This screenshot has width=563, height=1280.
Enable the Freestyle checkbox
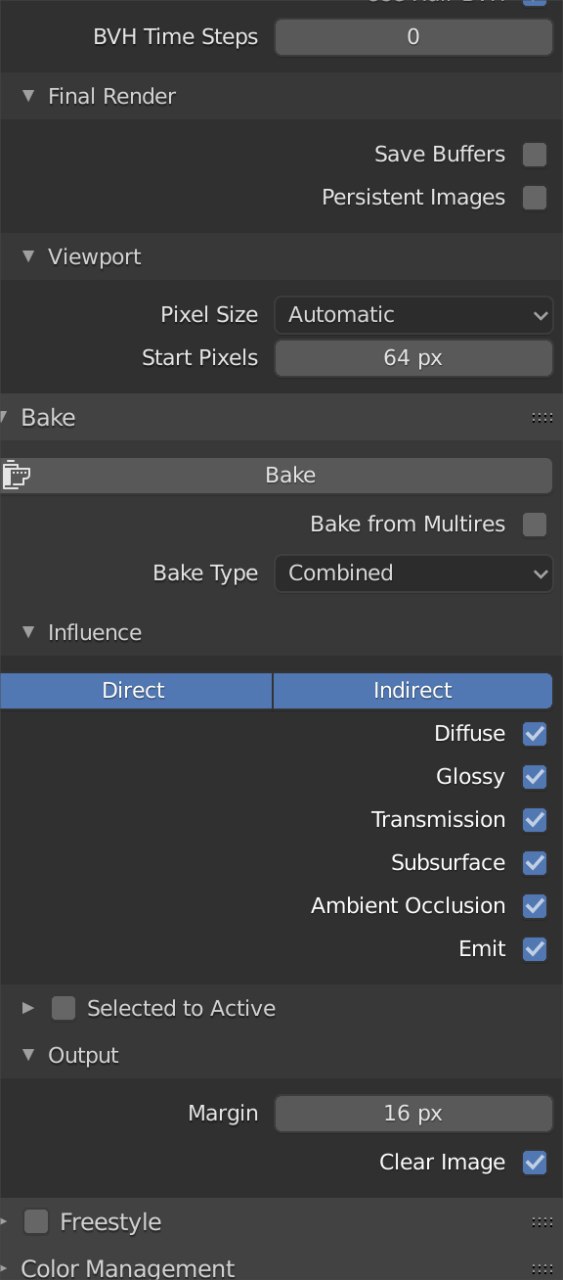pos(36,1222)
